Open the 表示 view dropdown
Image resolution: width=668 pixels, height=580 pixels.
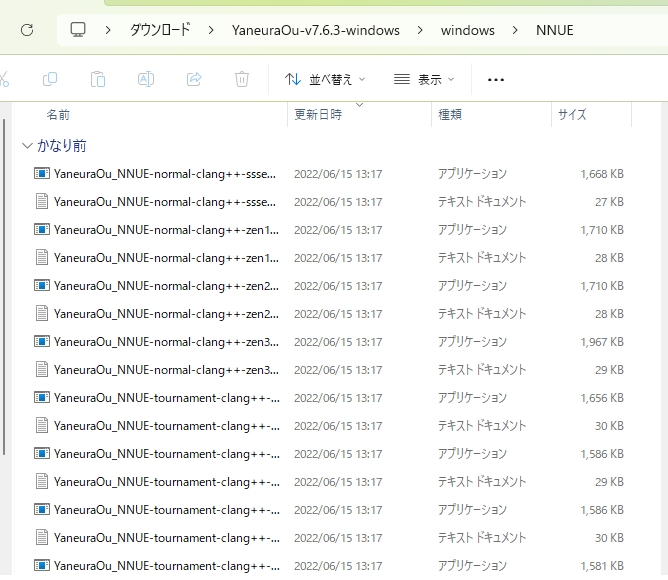[424, 79]
